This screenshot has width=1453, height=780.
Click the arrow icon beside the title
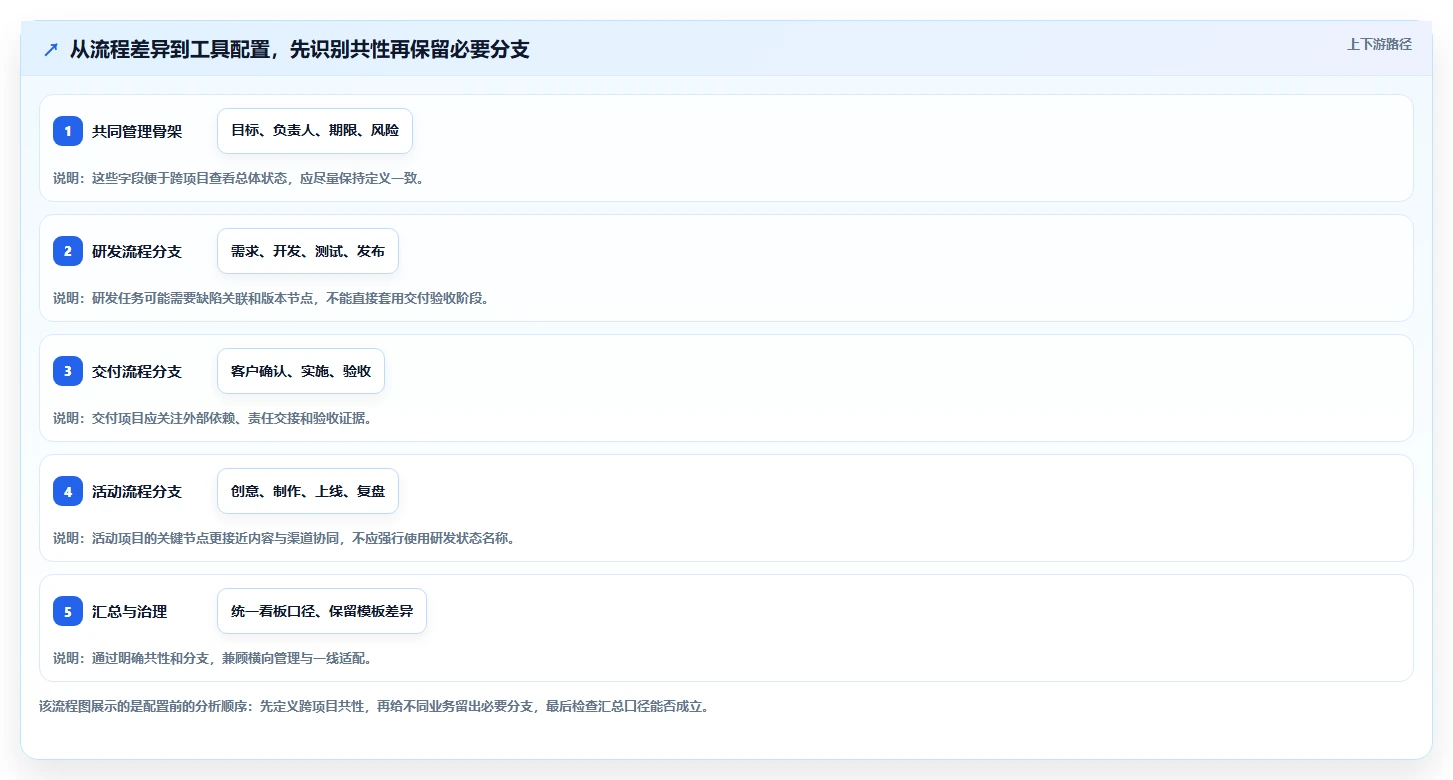pyautogui.click(x=51, y=50)
